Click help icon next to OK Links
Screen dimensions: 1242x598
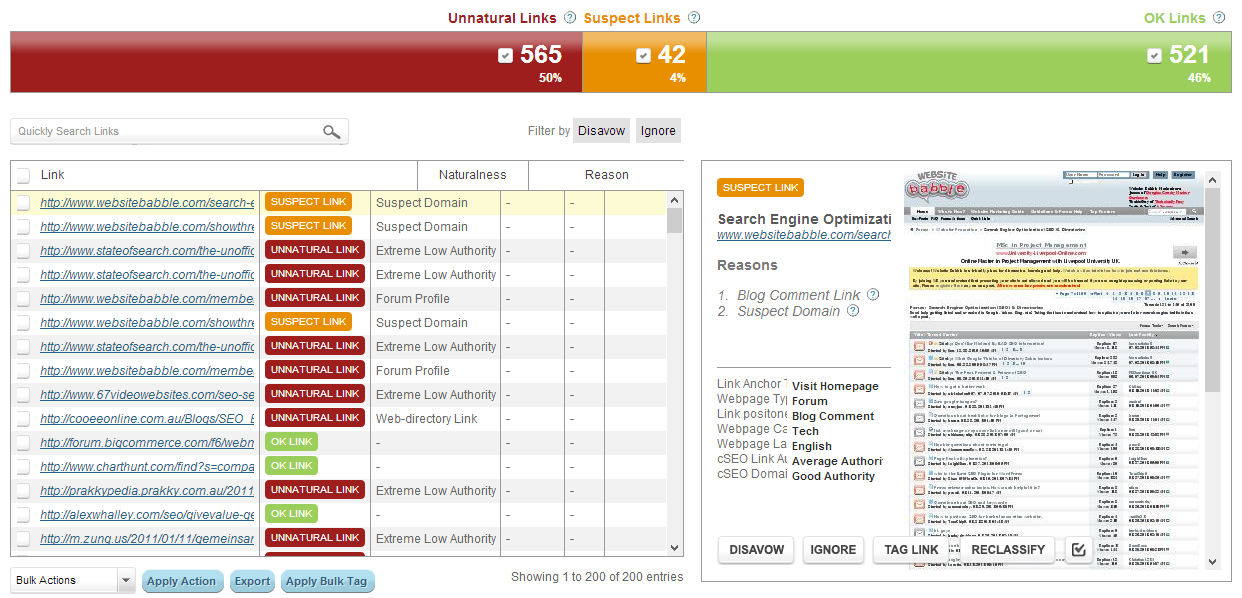click(x=1219, y=18)
